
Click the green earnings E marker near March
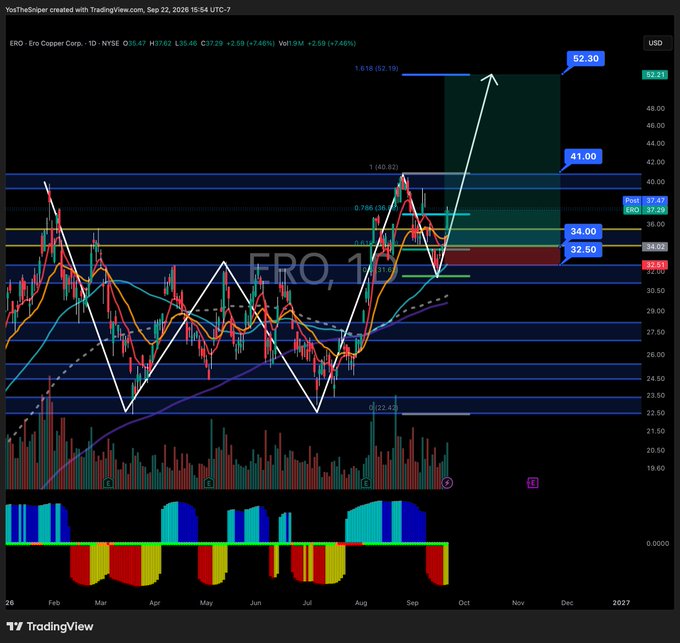click(108, 483)
